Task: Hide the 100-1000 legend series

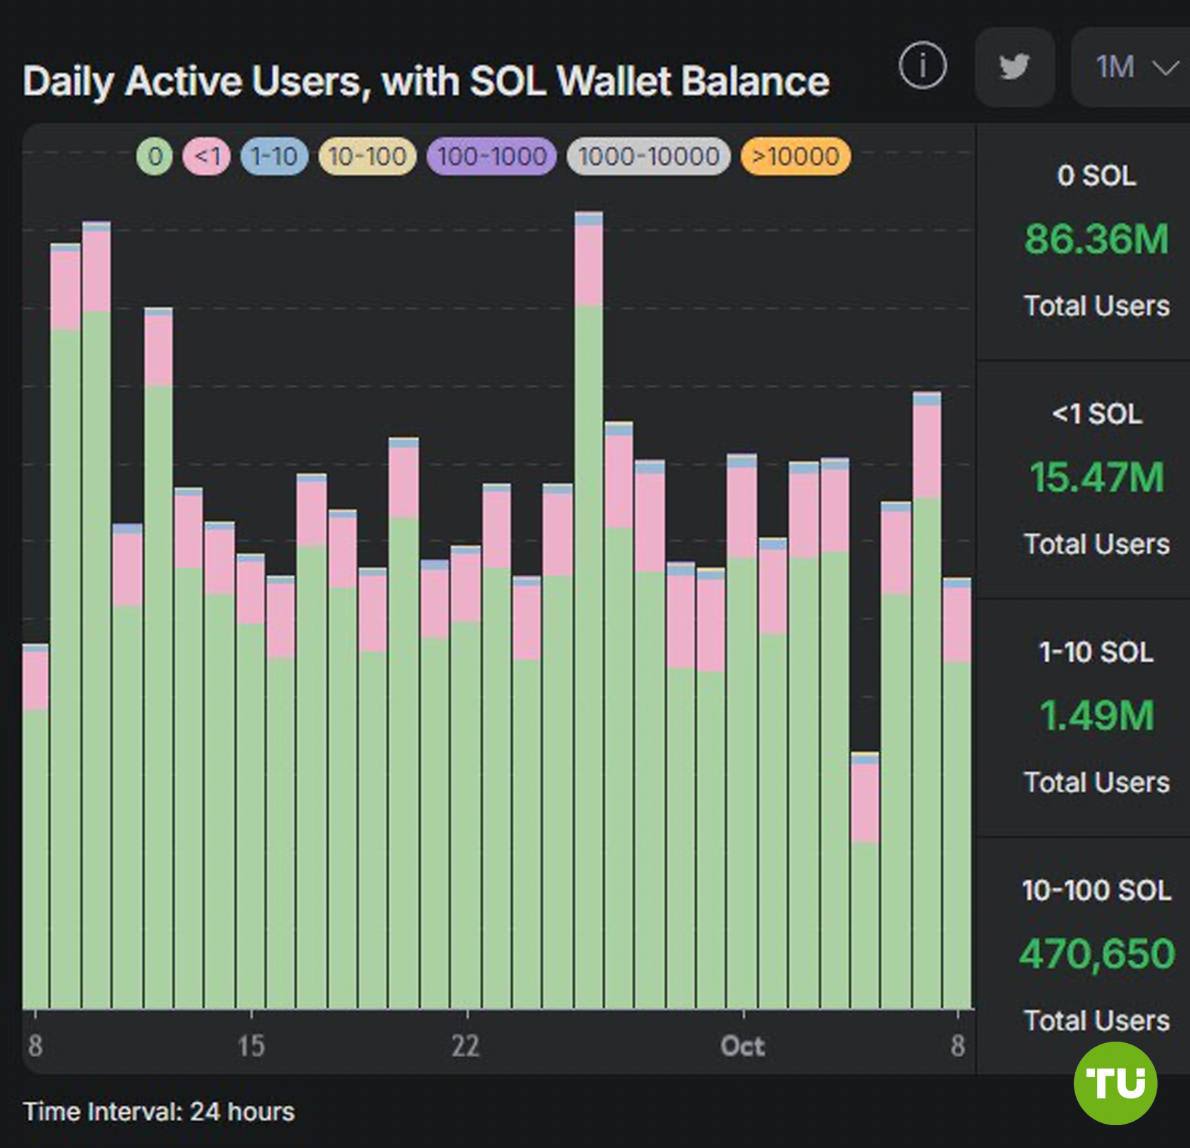Action: (x=492, y=156)
